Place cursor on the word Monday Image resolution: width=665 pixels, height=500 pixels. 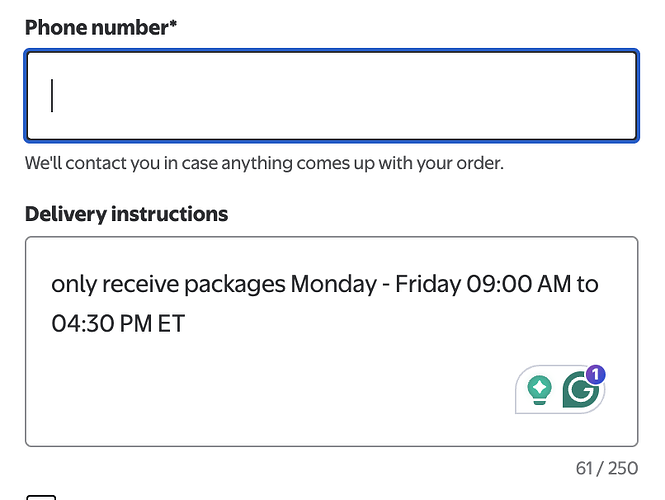point(333,284)
